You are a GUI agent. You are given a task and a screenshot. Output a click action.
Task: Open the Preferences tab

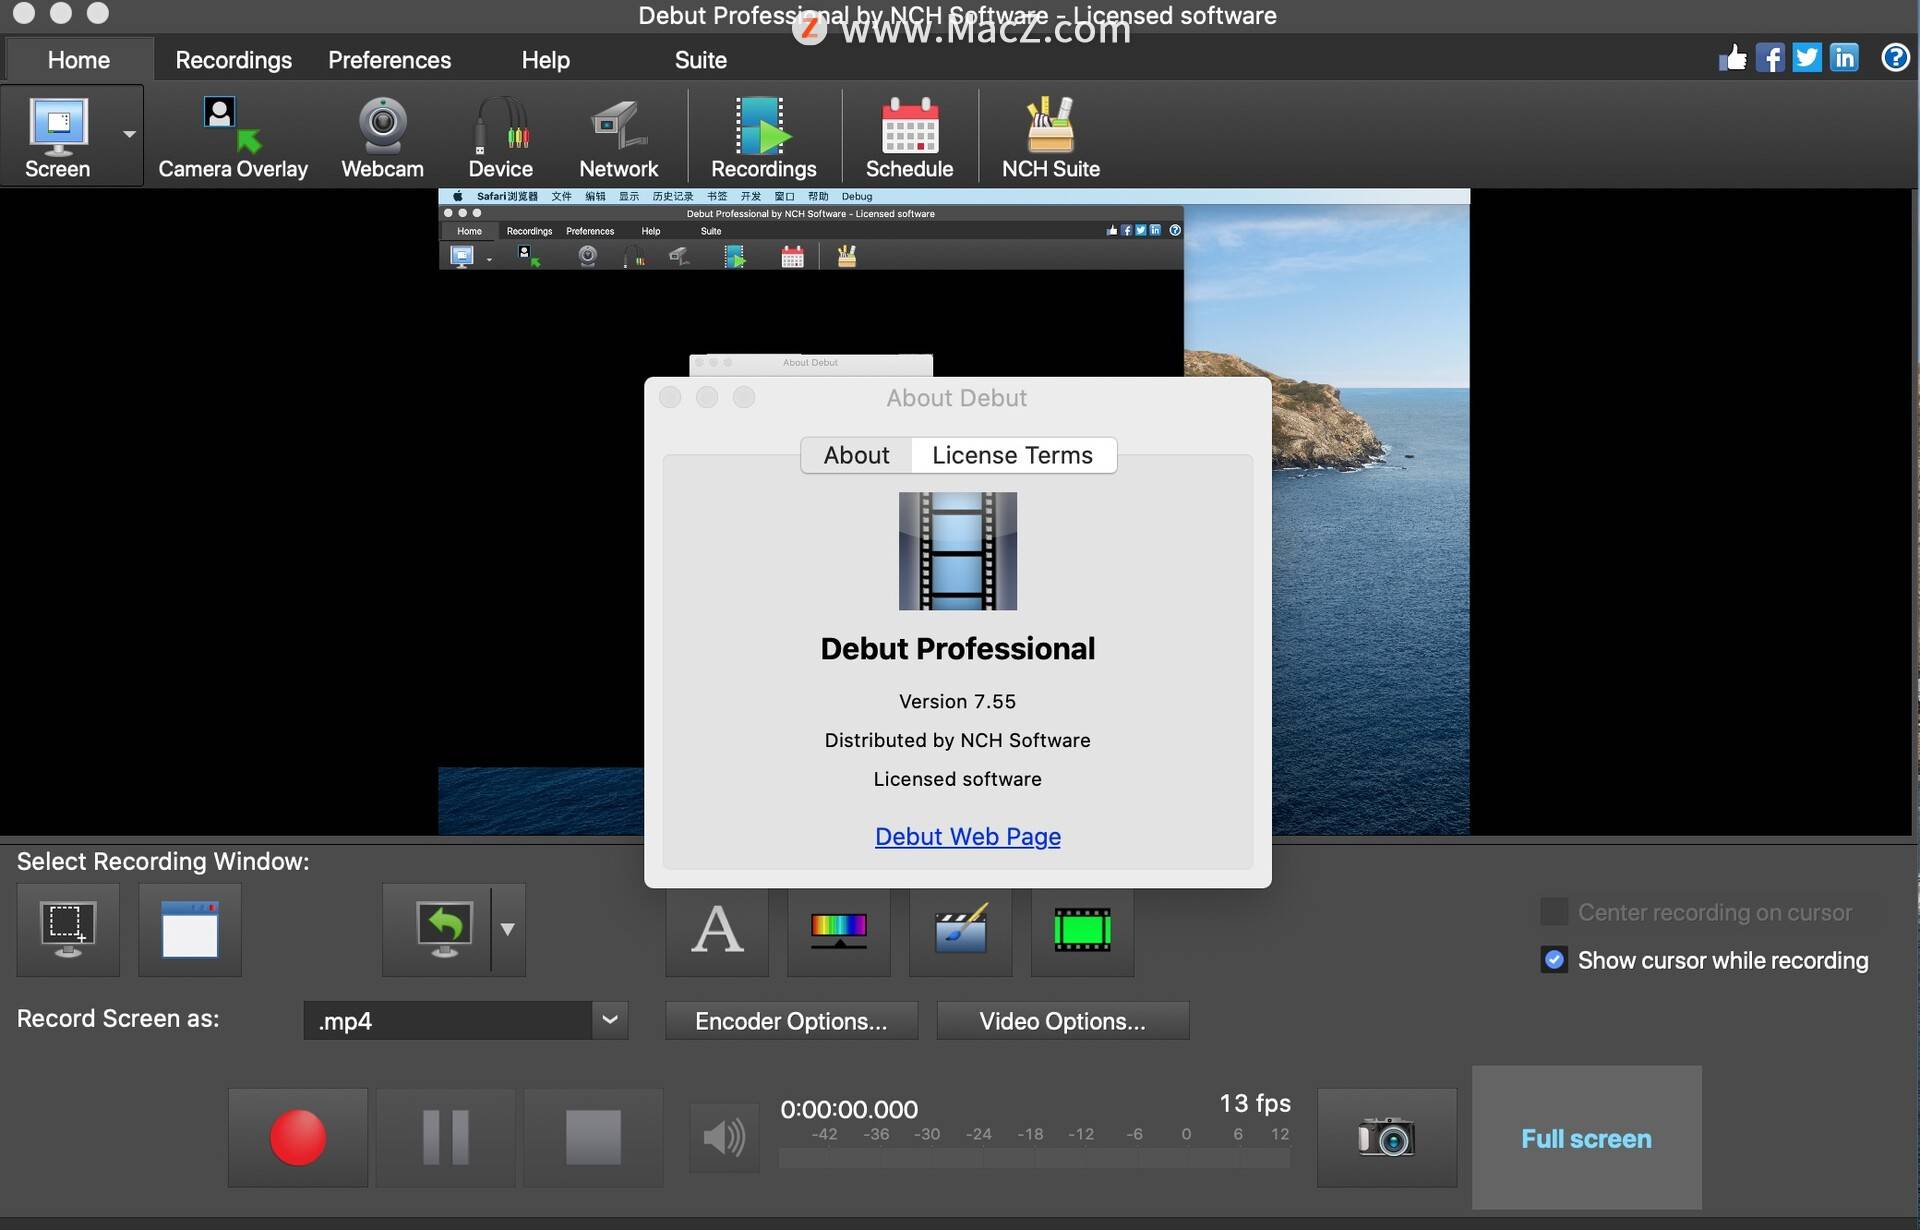(x=389, y=60)
